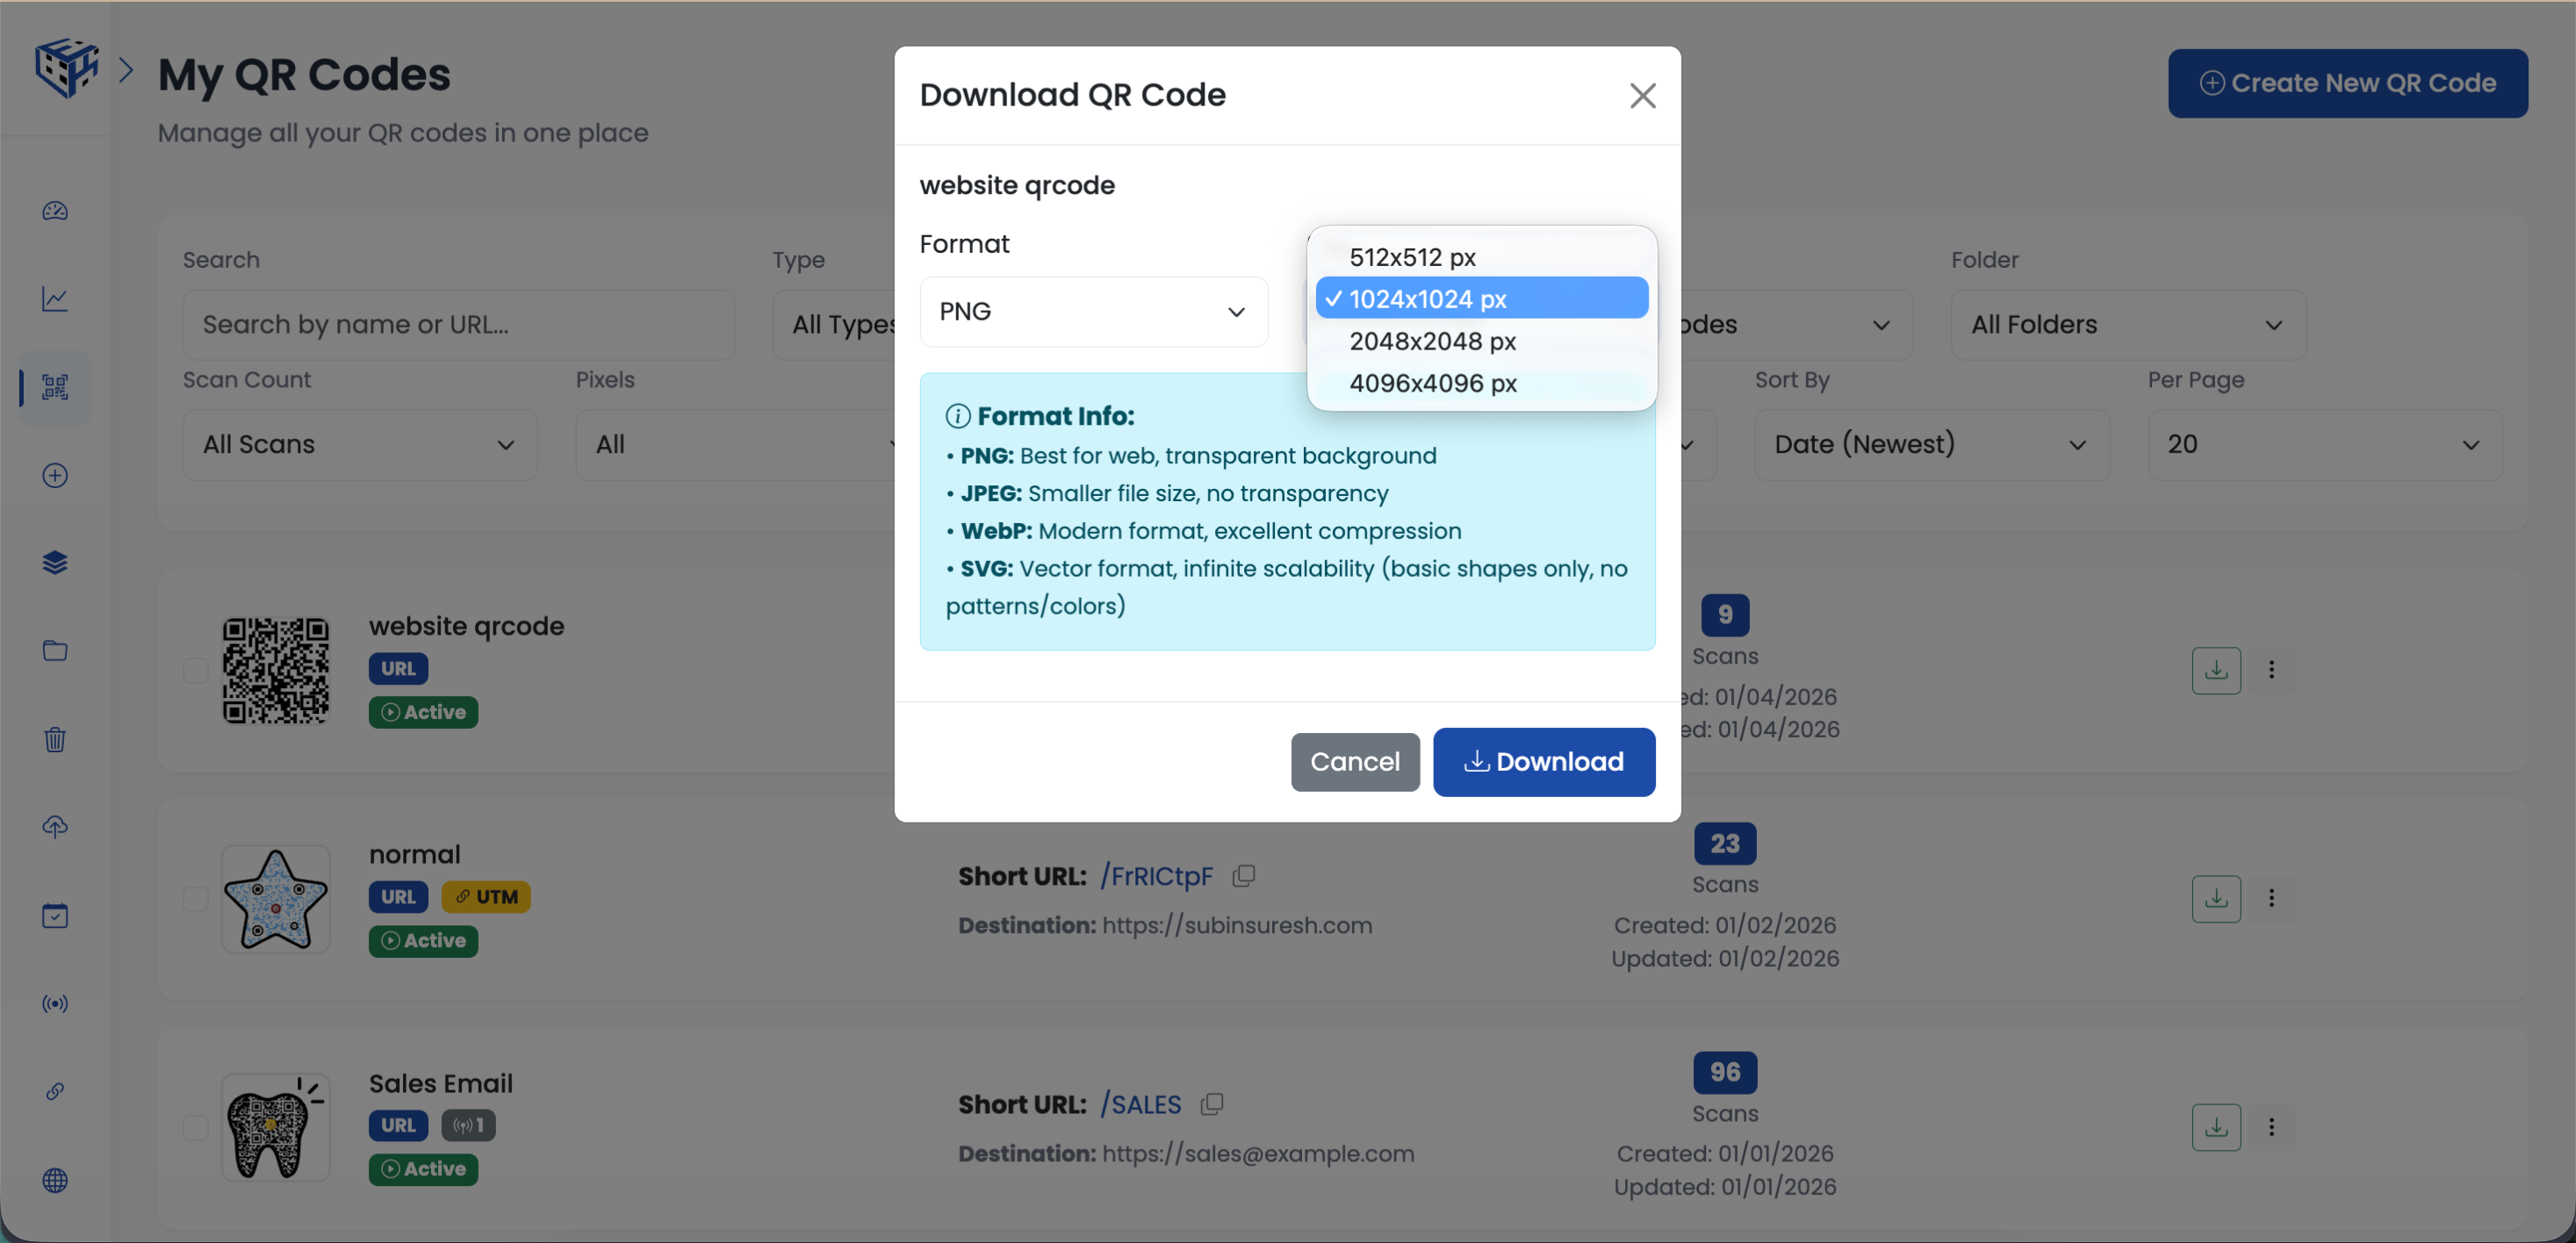Check the Sales Email row checkbox
The width and height of the screenshot is (2576, 1243).
pos(195,1126)
